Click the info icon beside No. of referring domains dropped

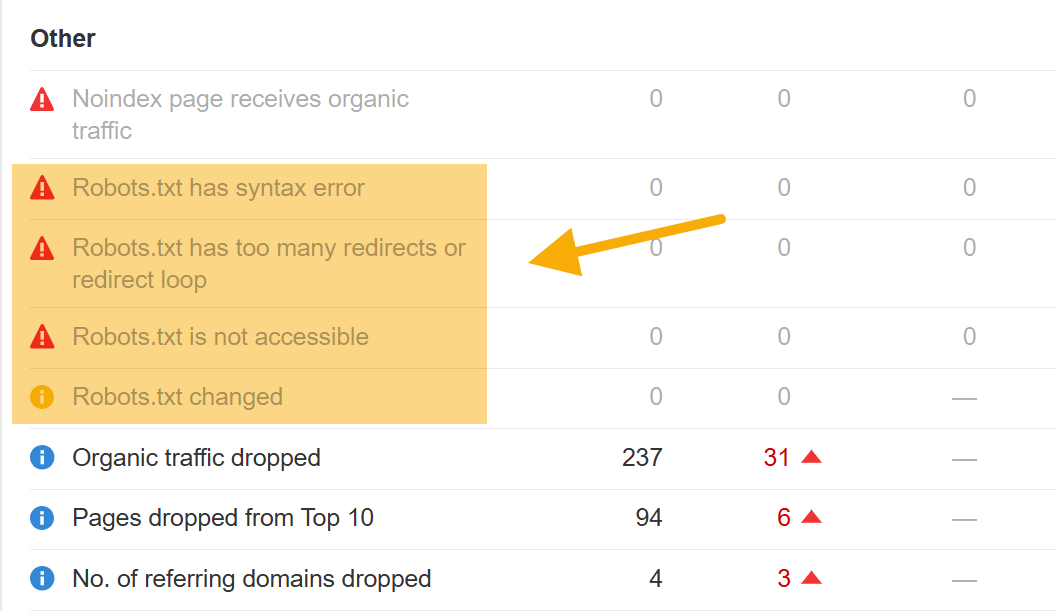pos(41,578)
